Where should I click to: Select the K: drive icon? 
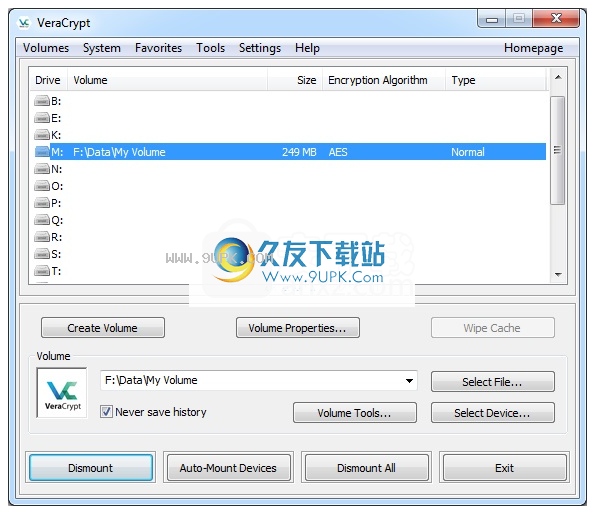point(42,135)
